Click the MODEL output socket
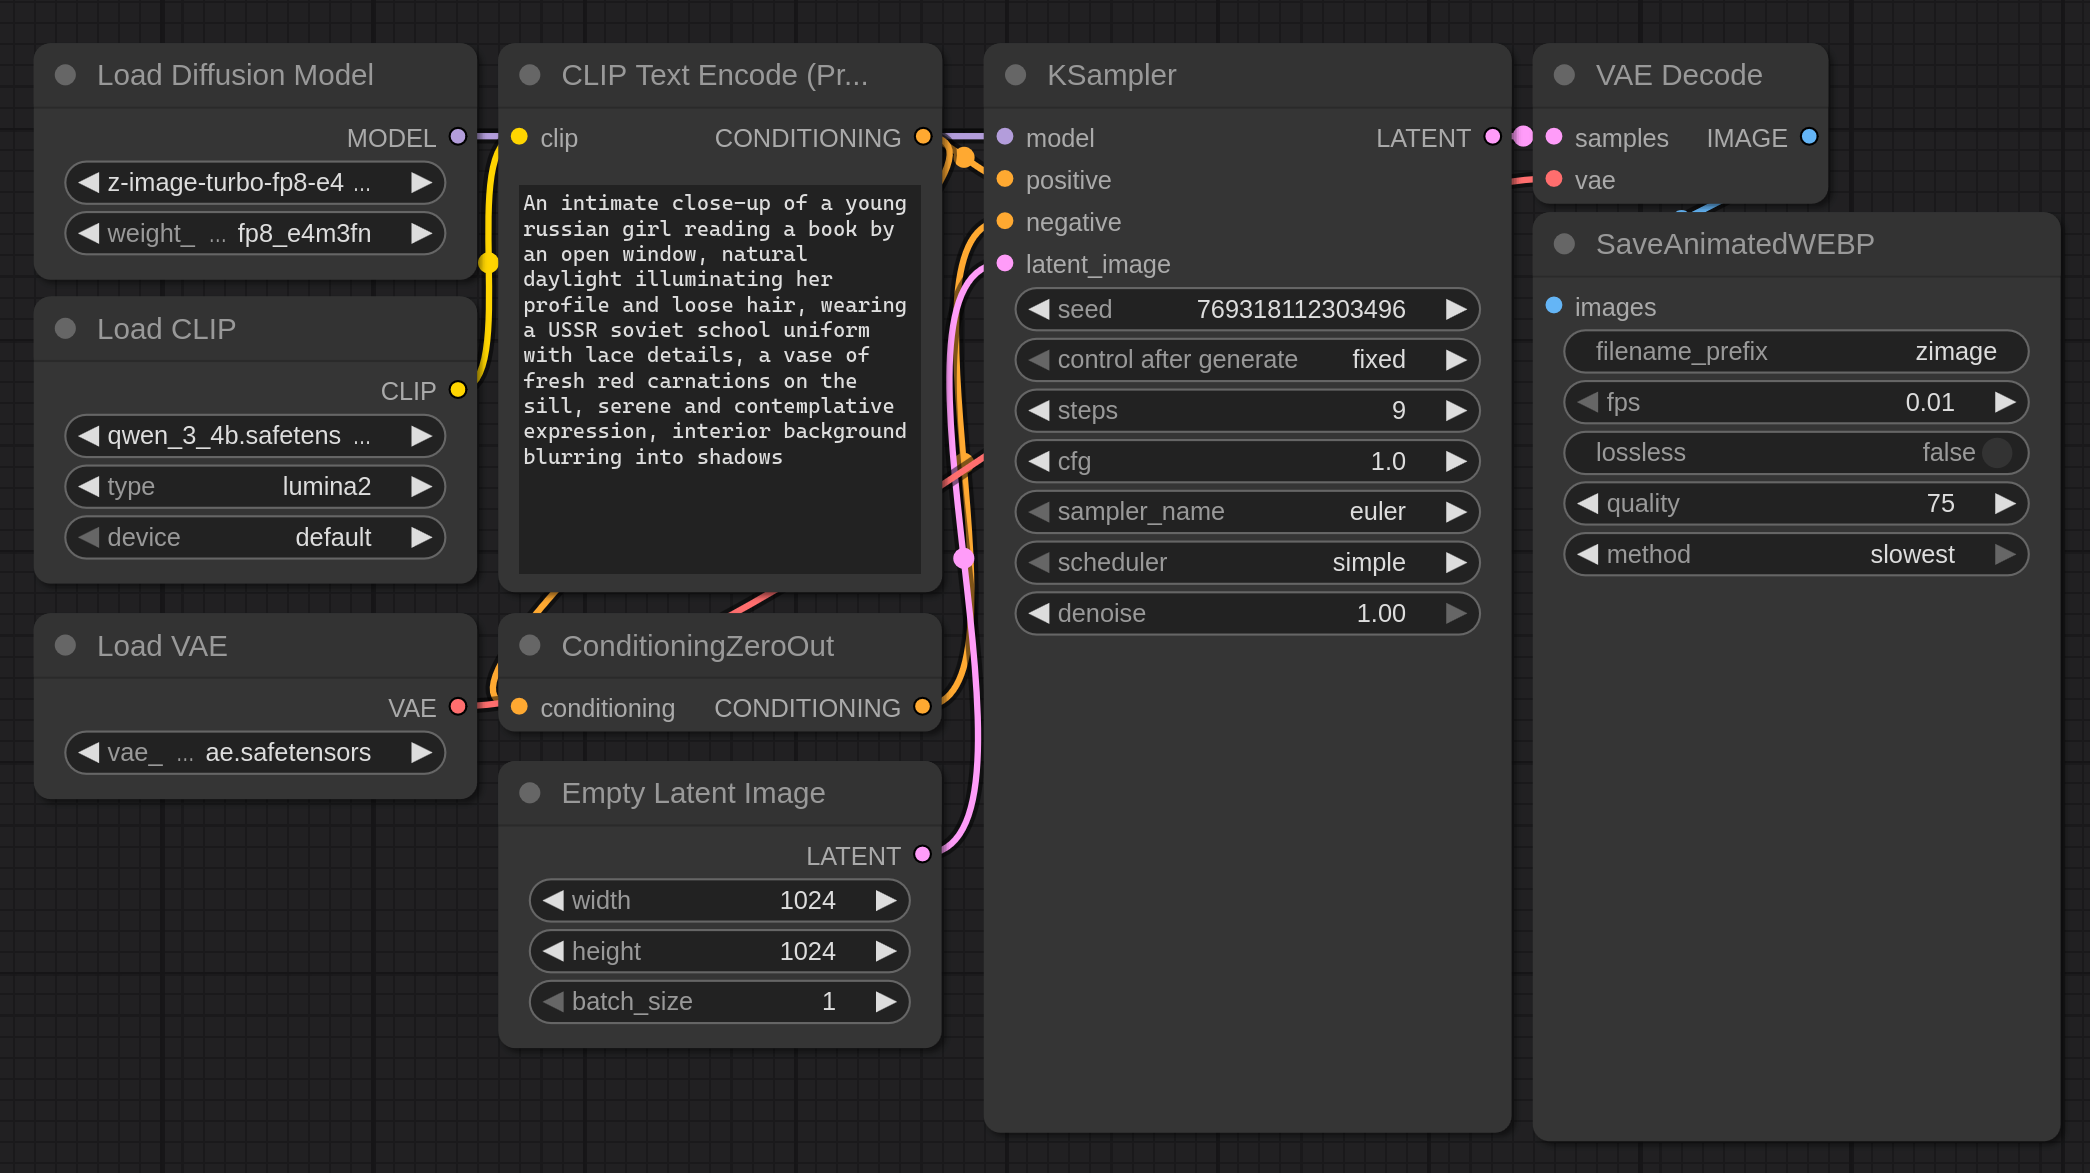Screen dimensions: 2090x1173 [458, 137]
